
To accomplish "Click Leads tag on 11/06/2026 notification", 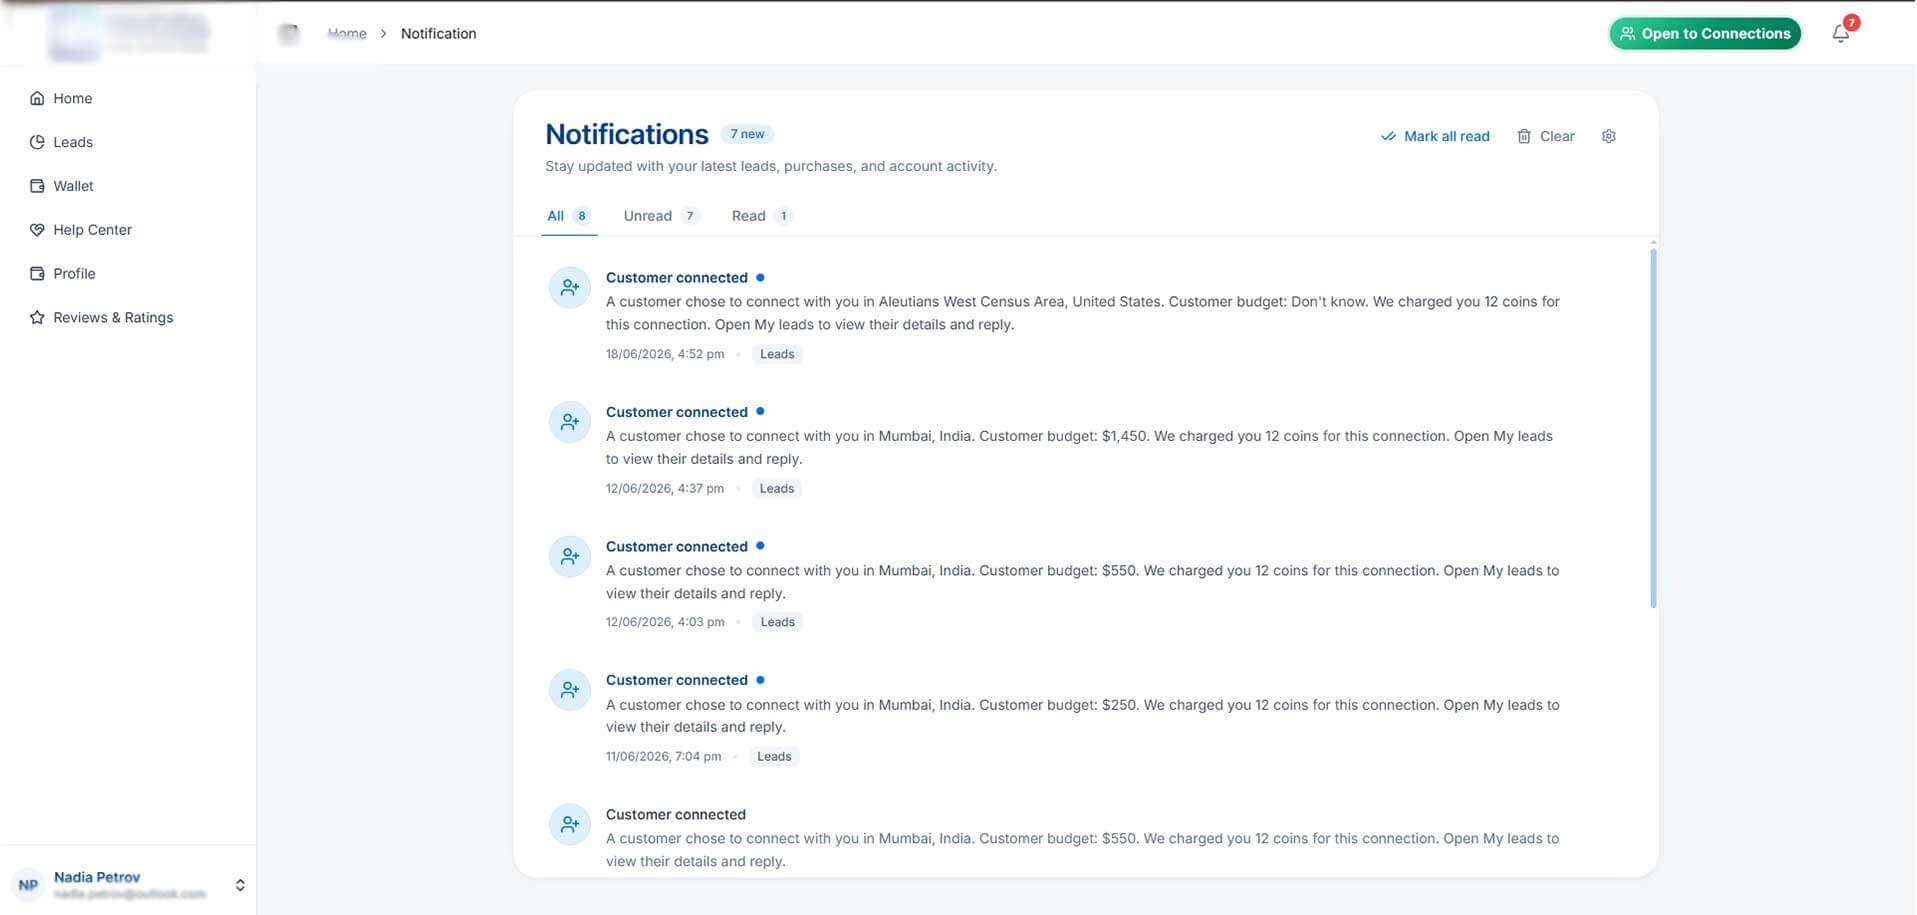I will point(774,757).
